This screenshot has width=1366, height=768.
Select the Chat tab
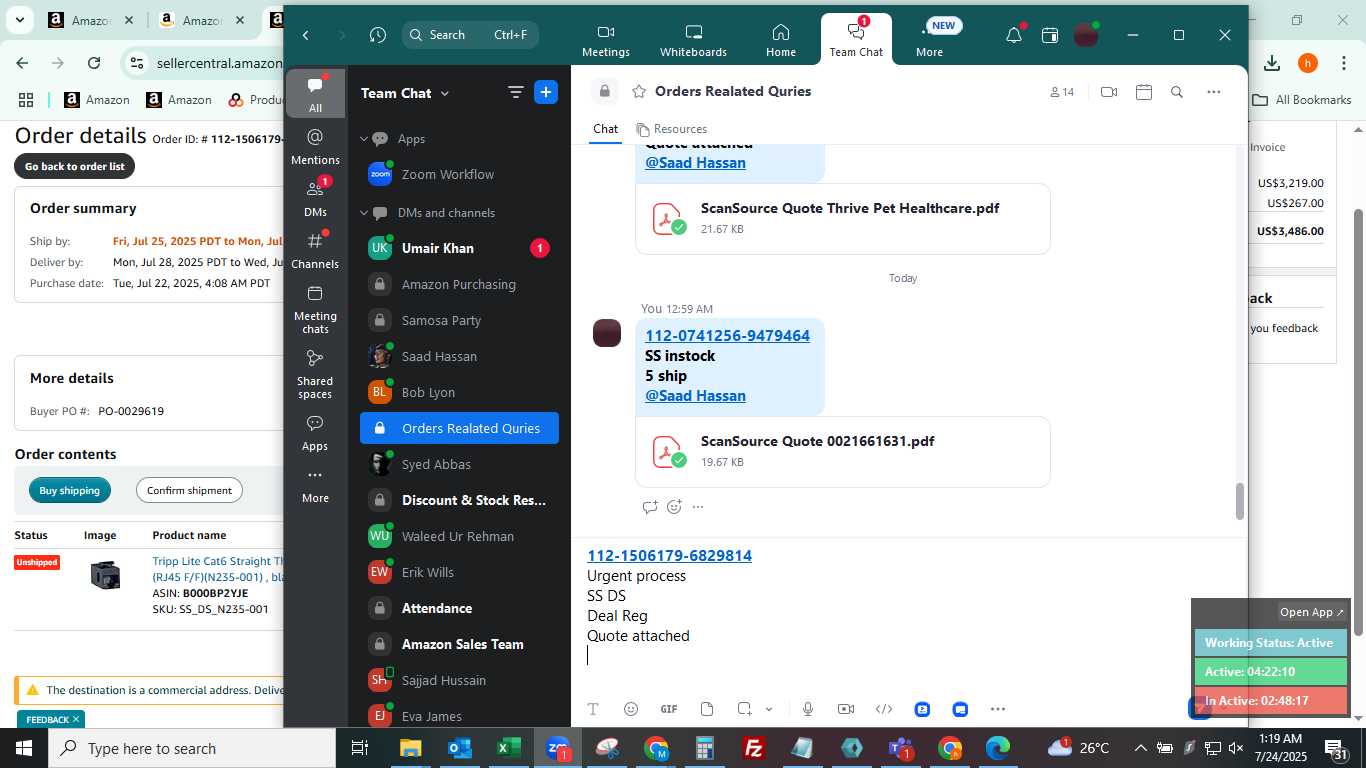coord(605,129)
